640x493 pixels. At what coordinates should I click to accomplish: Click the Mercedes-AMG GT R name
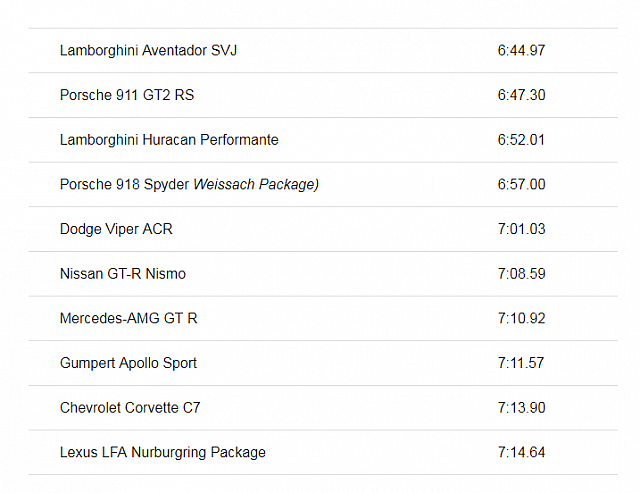click(129, 319)
